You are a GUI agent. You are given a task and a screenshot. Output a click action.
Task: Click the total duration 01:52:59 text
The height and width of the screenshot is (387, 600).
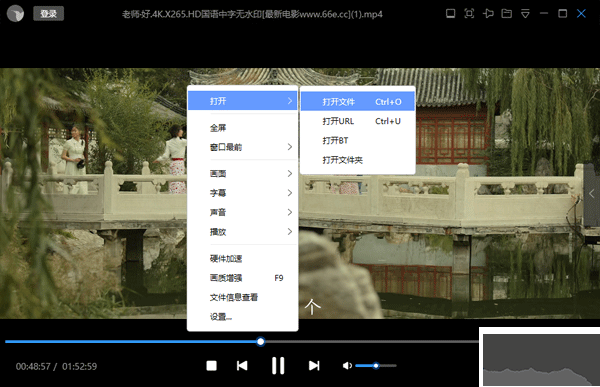click(x=80, y=366)
